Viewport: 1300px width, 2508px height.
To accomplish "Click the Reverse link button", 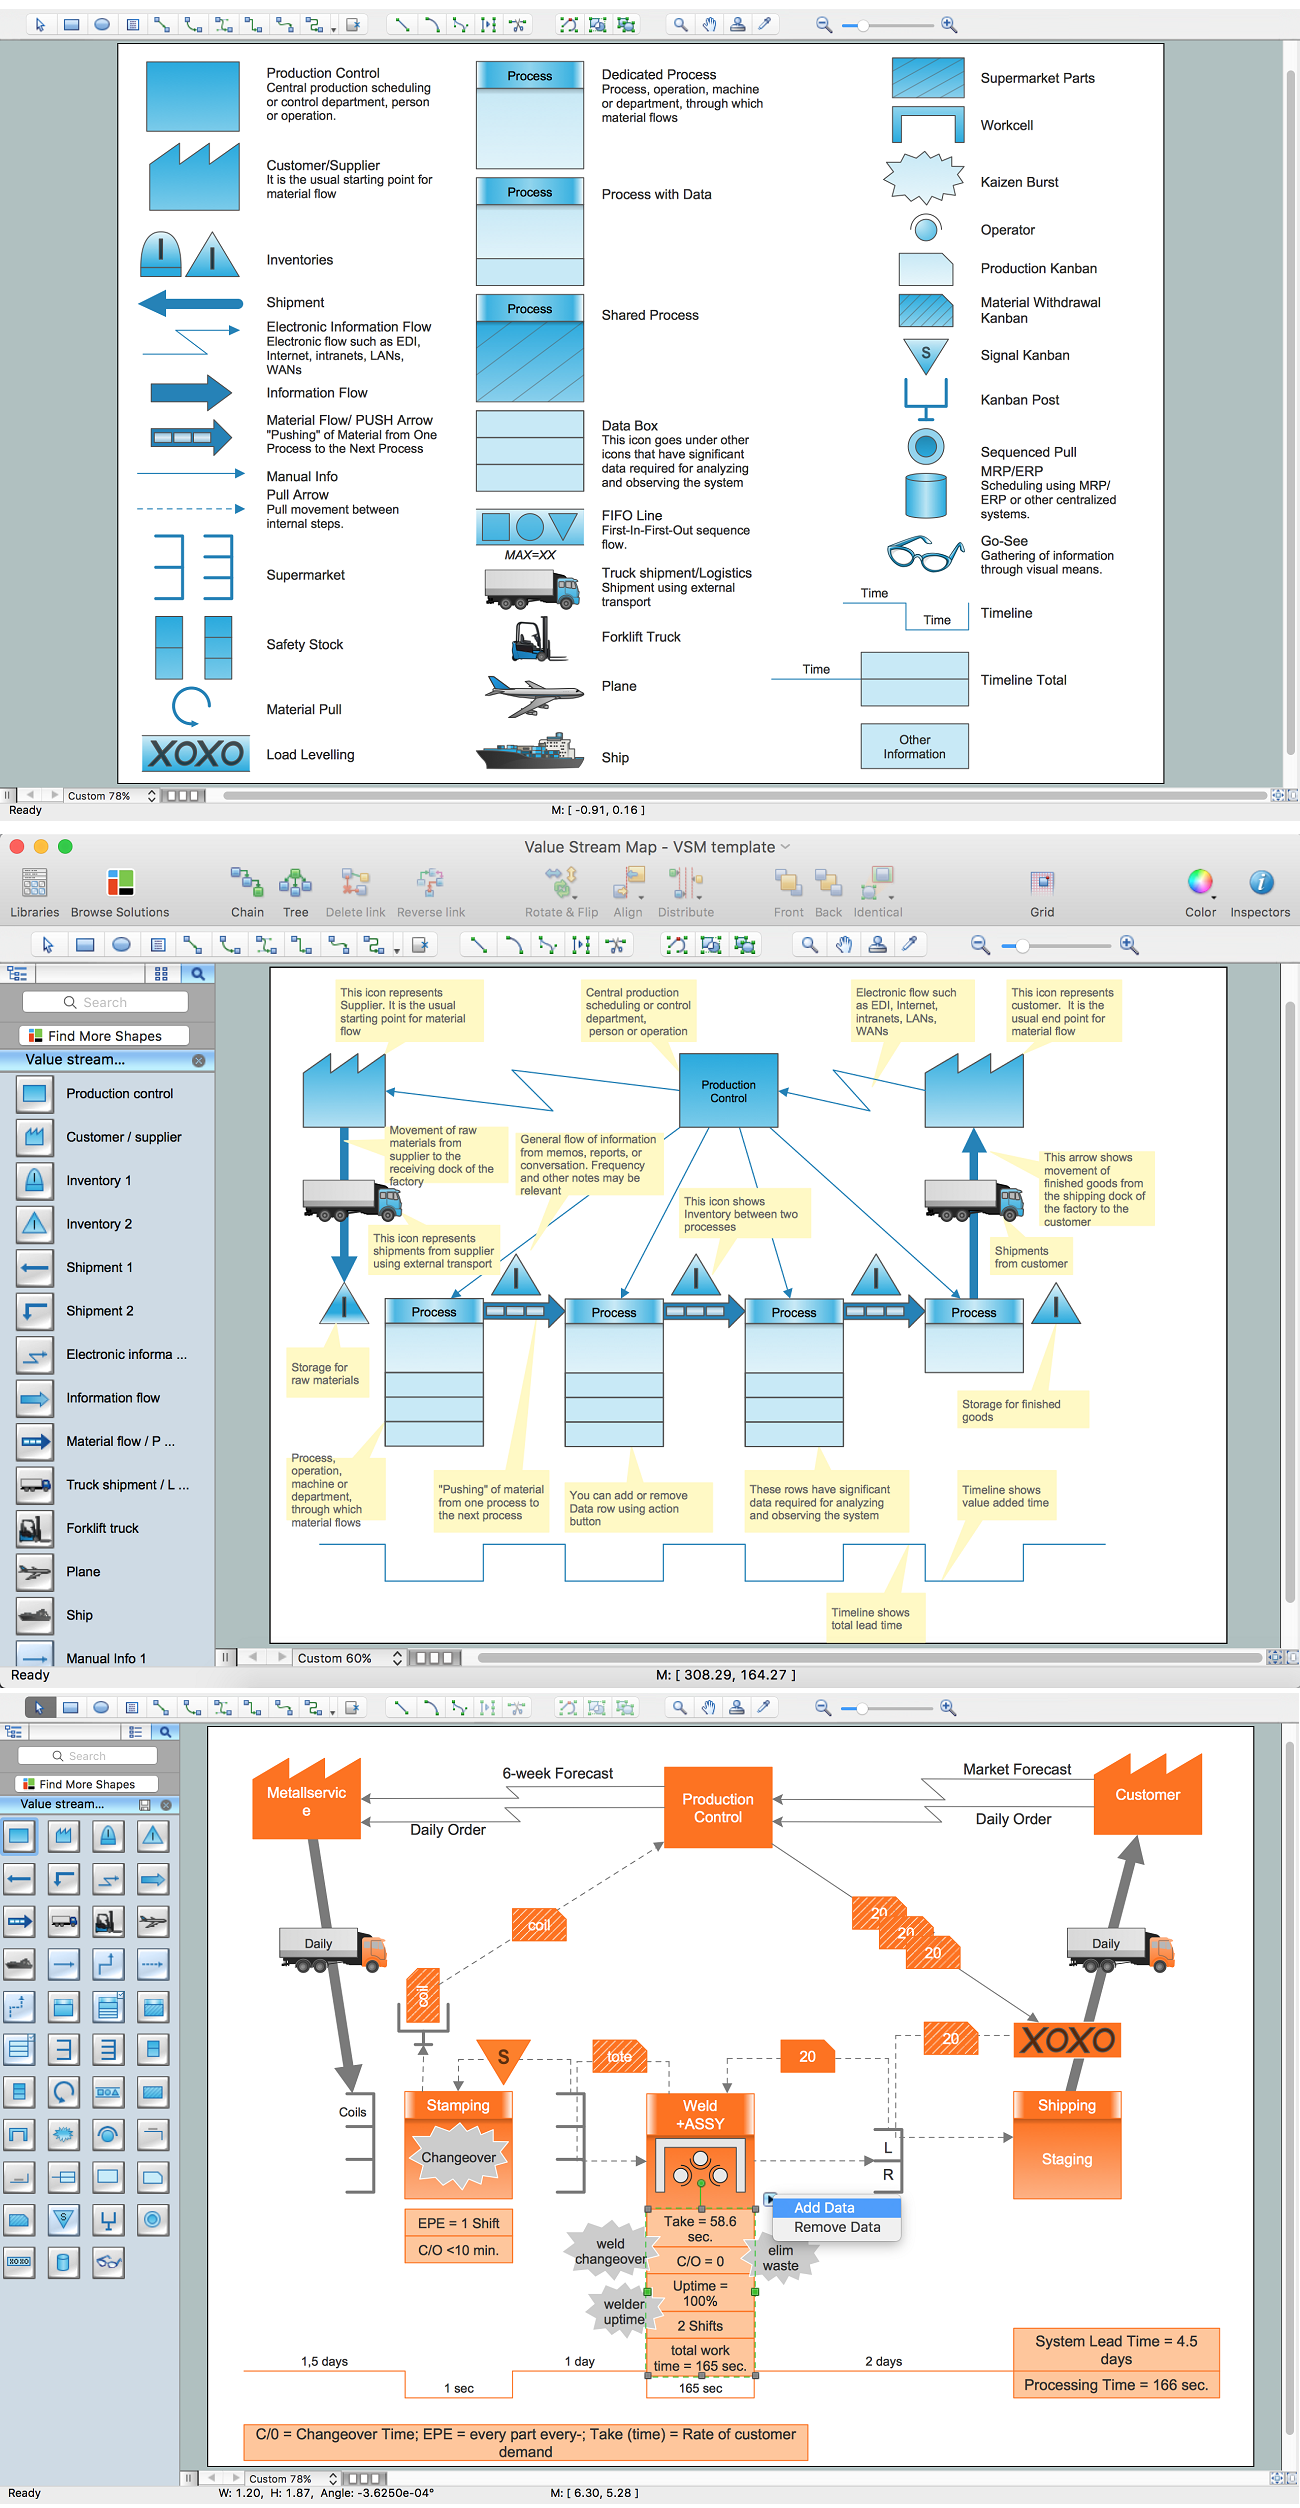I will (x=430, y=891).
